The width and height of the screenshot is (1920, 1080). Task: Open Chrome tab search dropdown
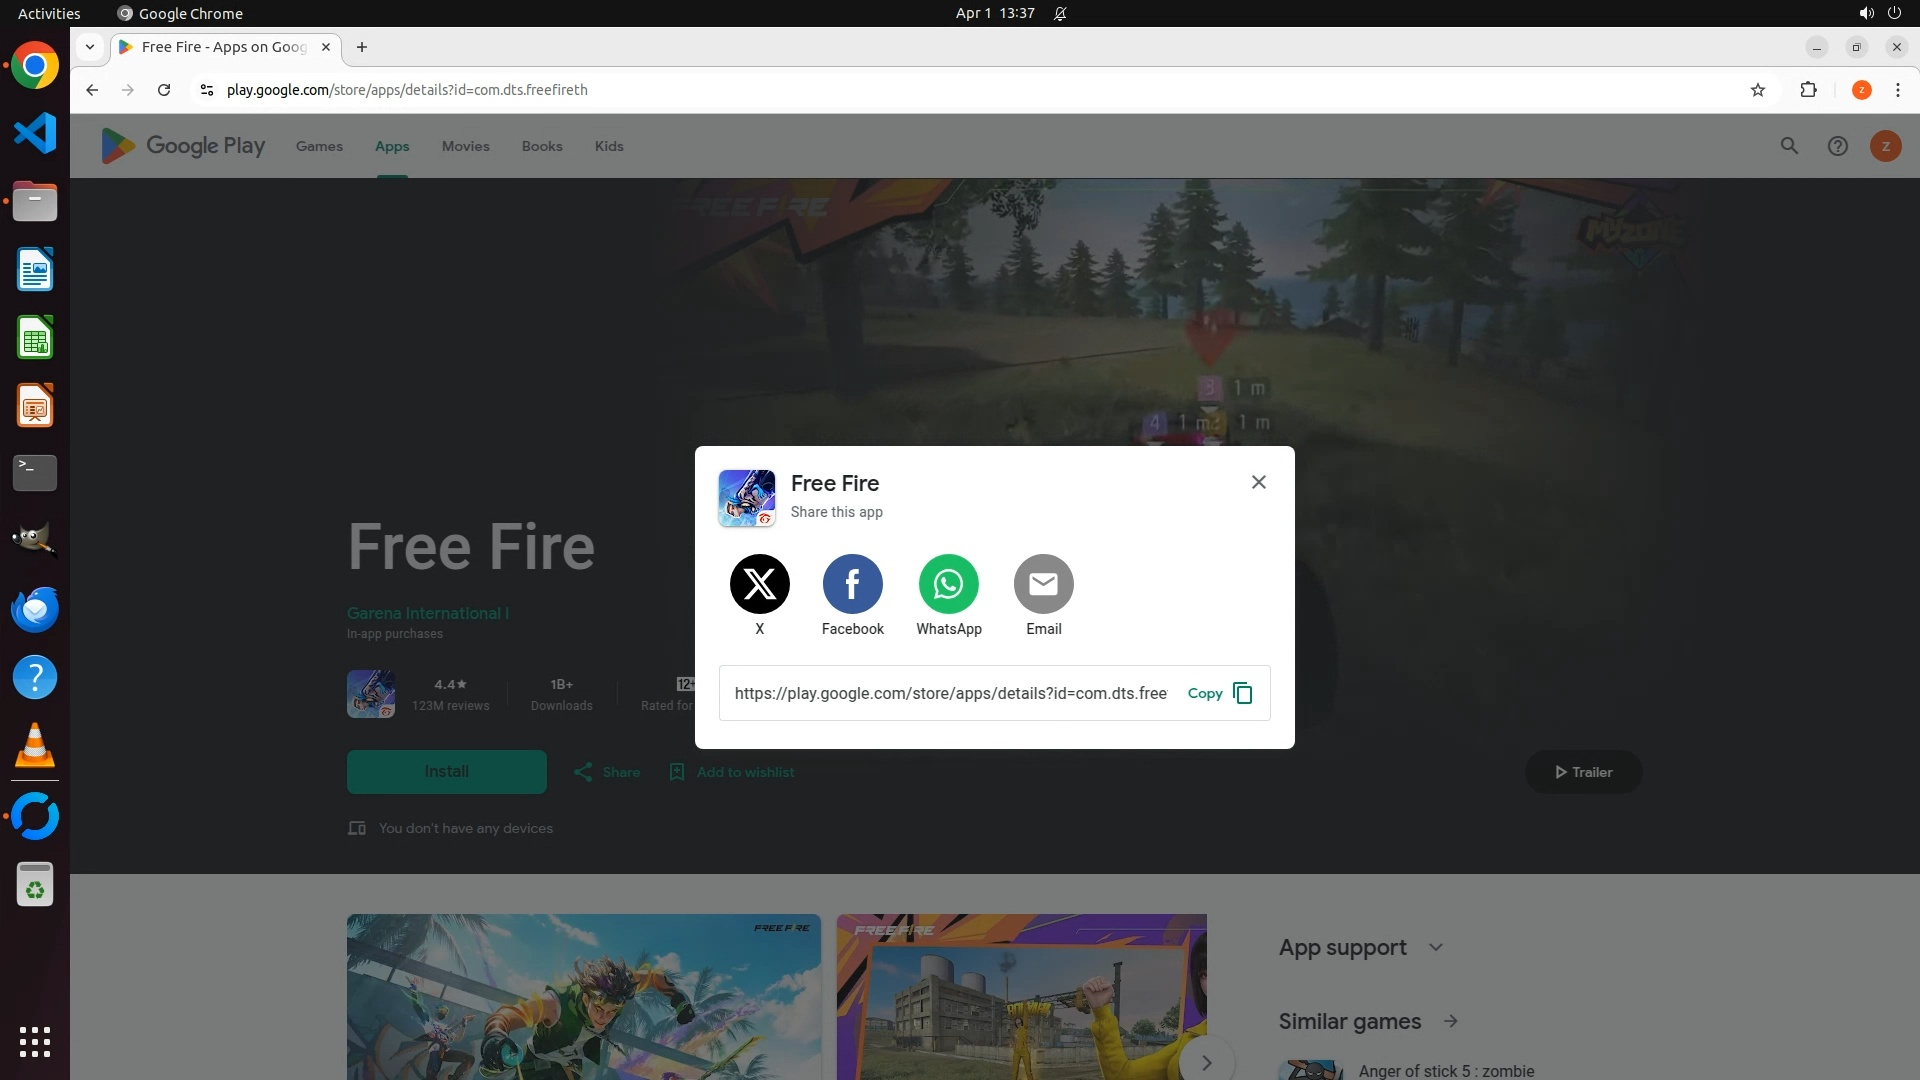pos(90,47)
